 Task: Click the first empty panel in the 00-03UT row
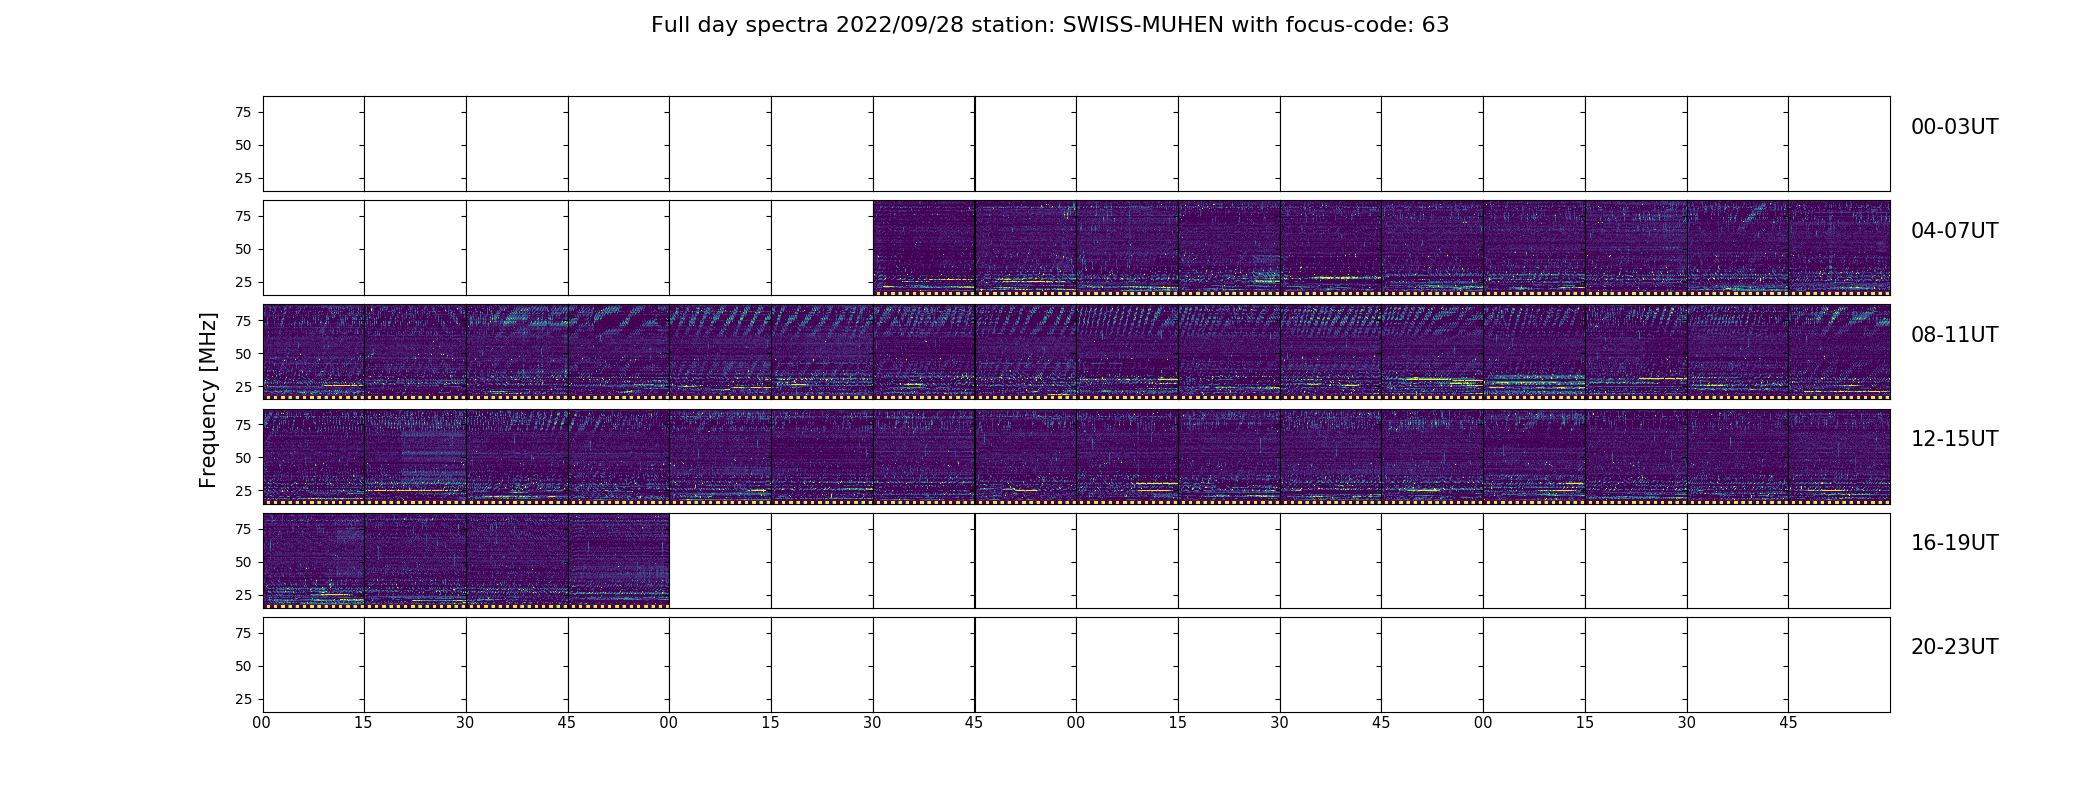pos(314,144)
